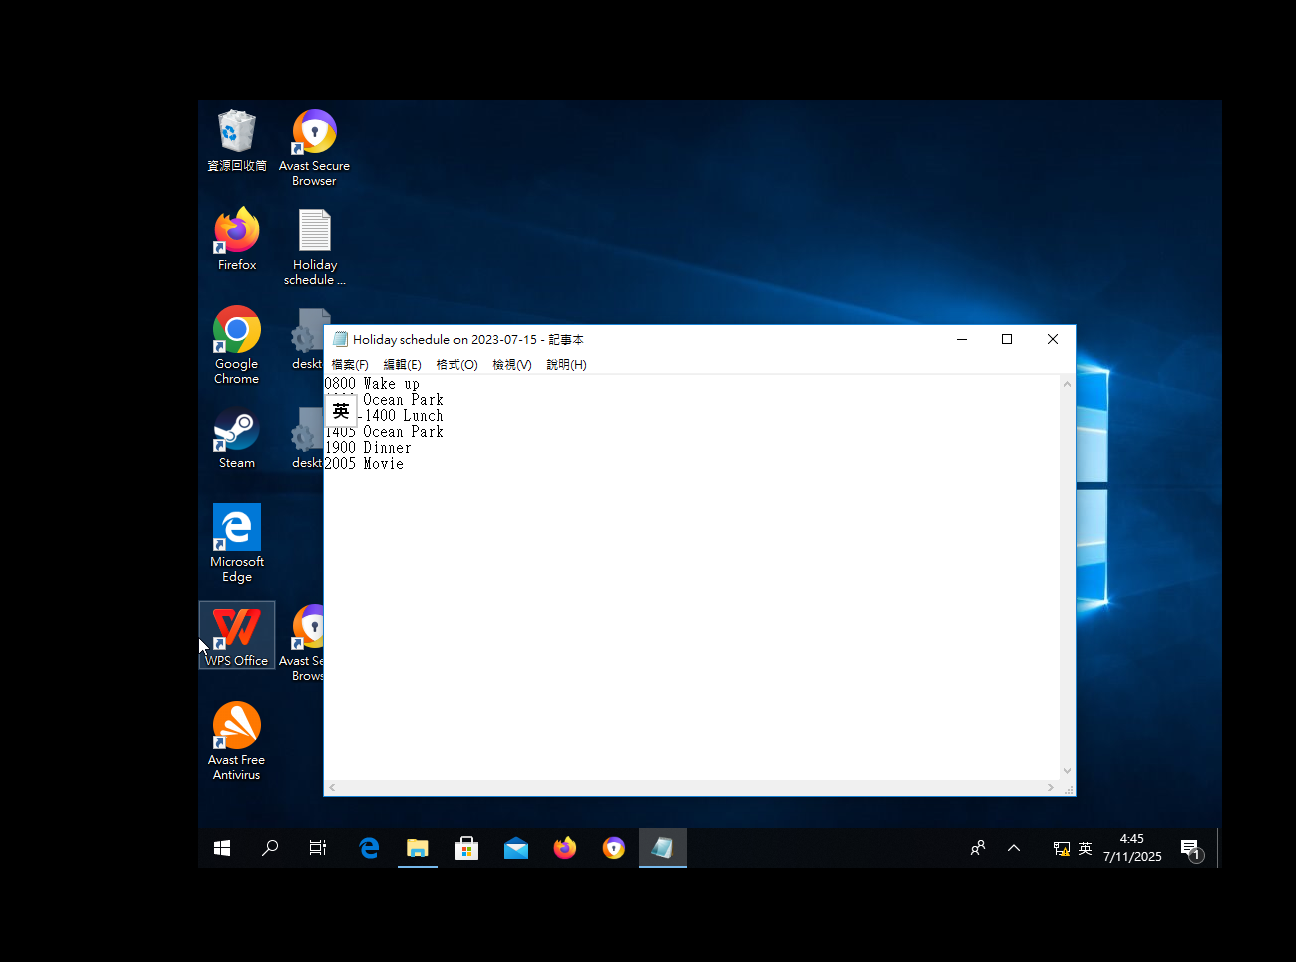Minimize the Notepad window
The height and width of the screenshot is (962, 1296).
962,339
